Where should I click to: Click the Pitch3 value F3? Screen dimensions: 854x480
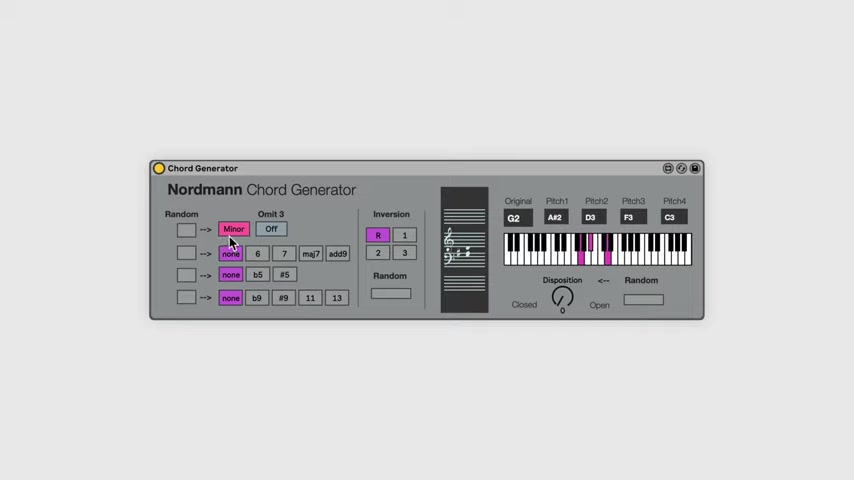point(633,217)
